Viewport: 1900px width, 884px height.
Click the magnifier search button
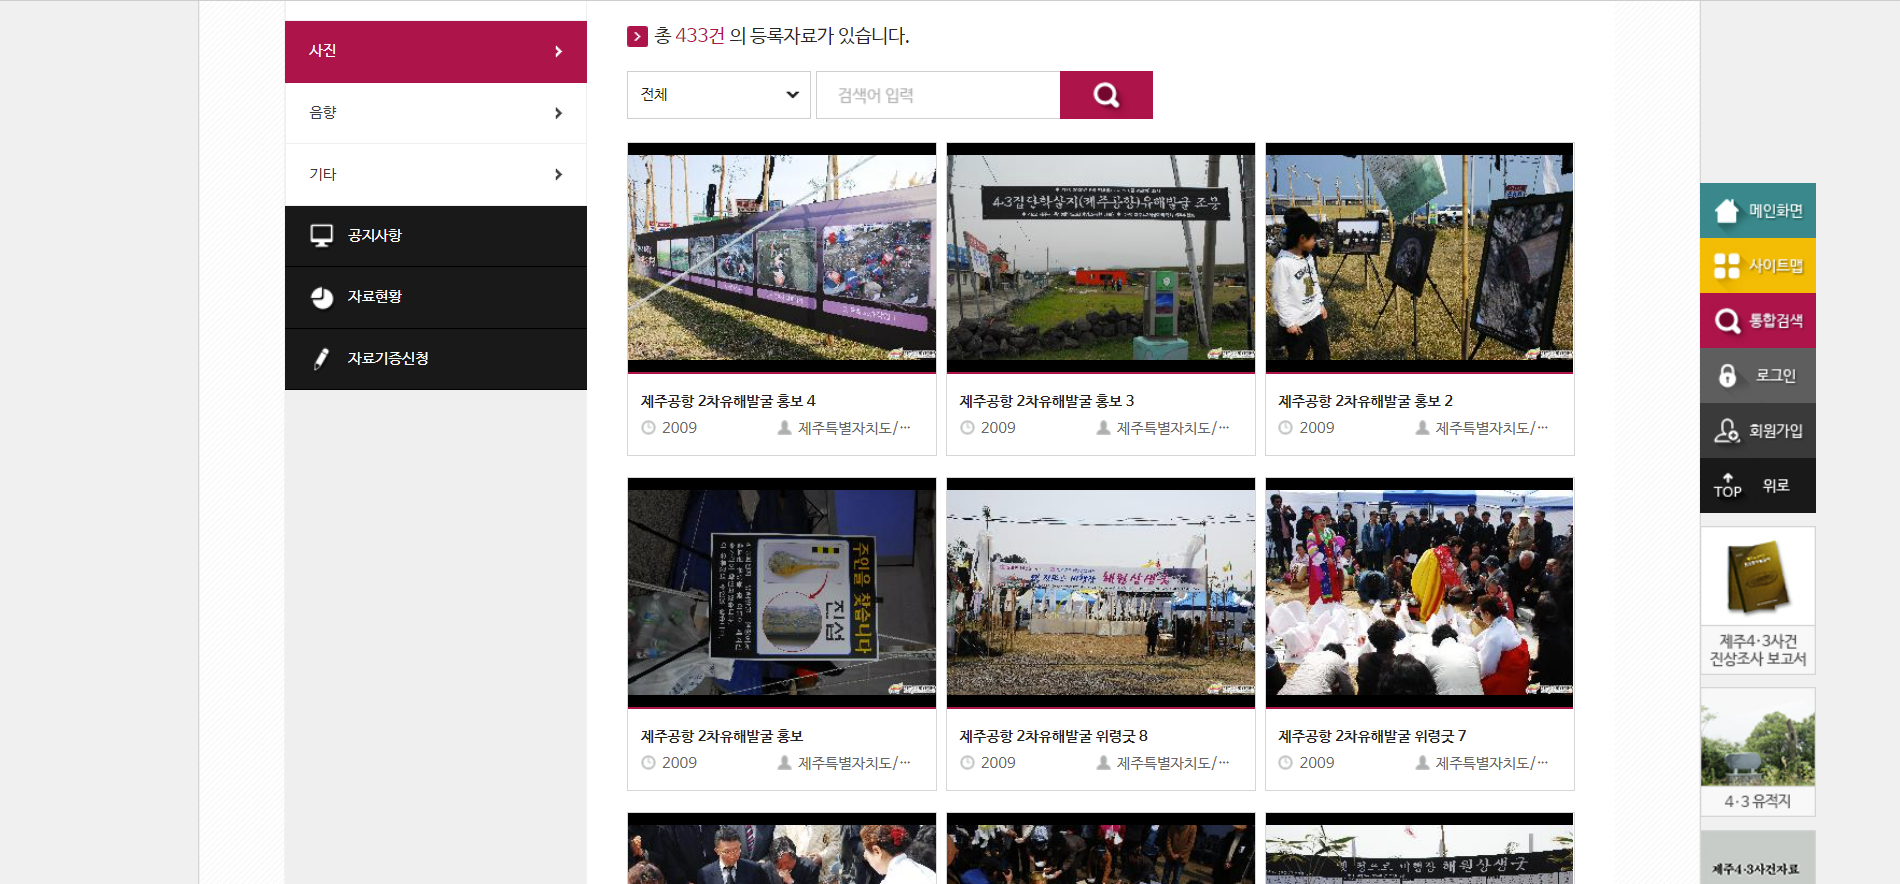1105,95
